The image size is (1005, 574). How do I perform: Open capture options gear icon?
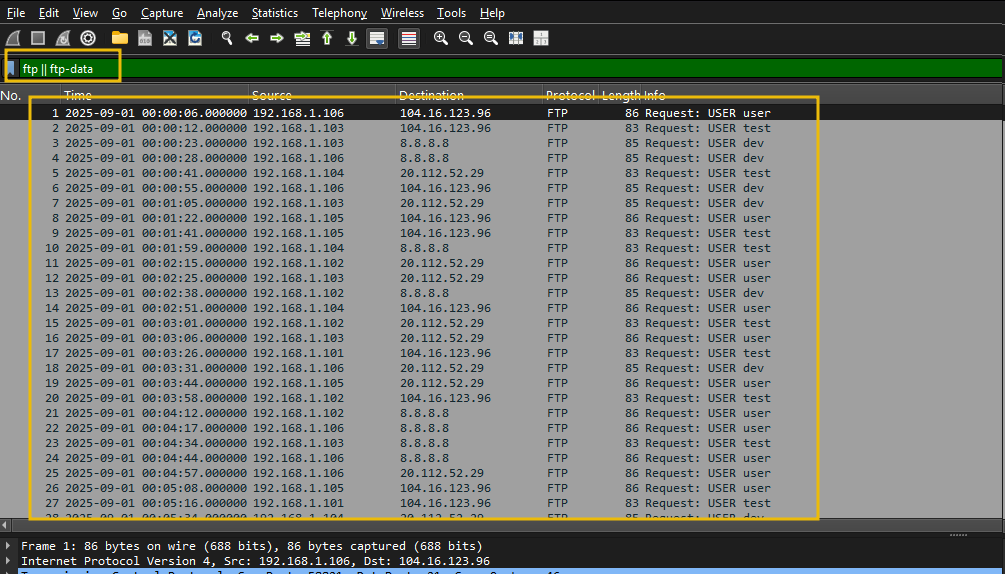coord(88,38)
